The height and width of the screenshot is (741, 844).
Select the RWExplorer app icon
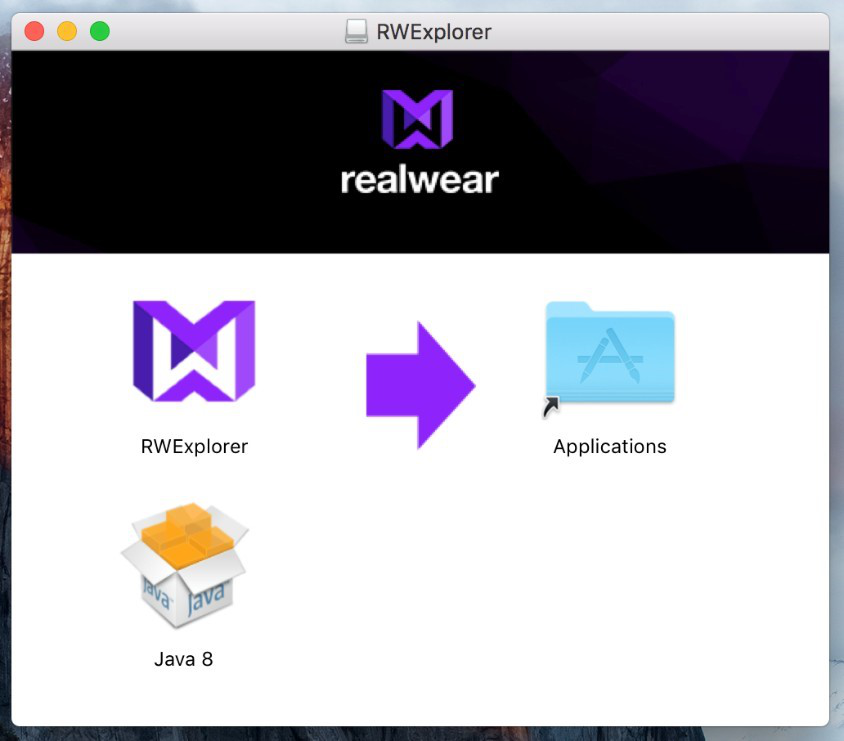coord(194,351)
